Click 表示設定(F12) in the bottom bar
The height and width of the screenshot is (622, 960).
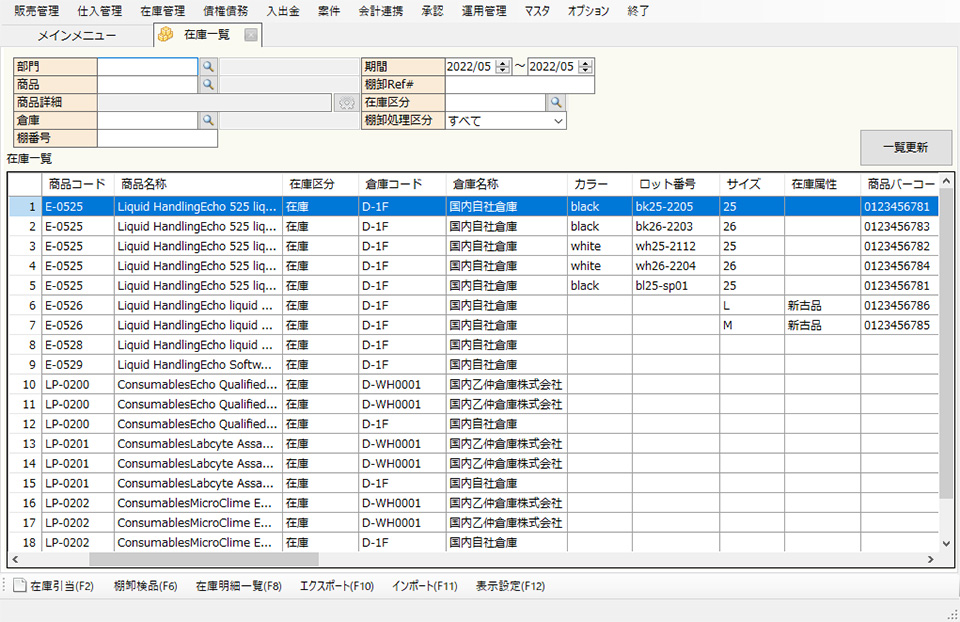pos(510,586)
